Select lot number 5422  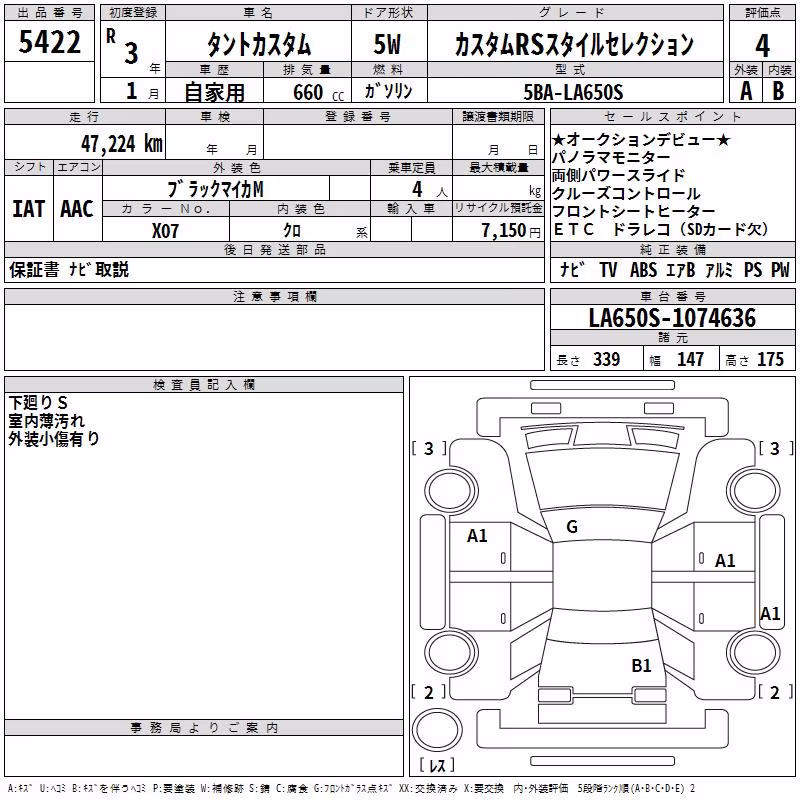(49, 42)
